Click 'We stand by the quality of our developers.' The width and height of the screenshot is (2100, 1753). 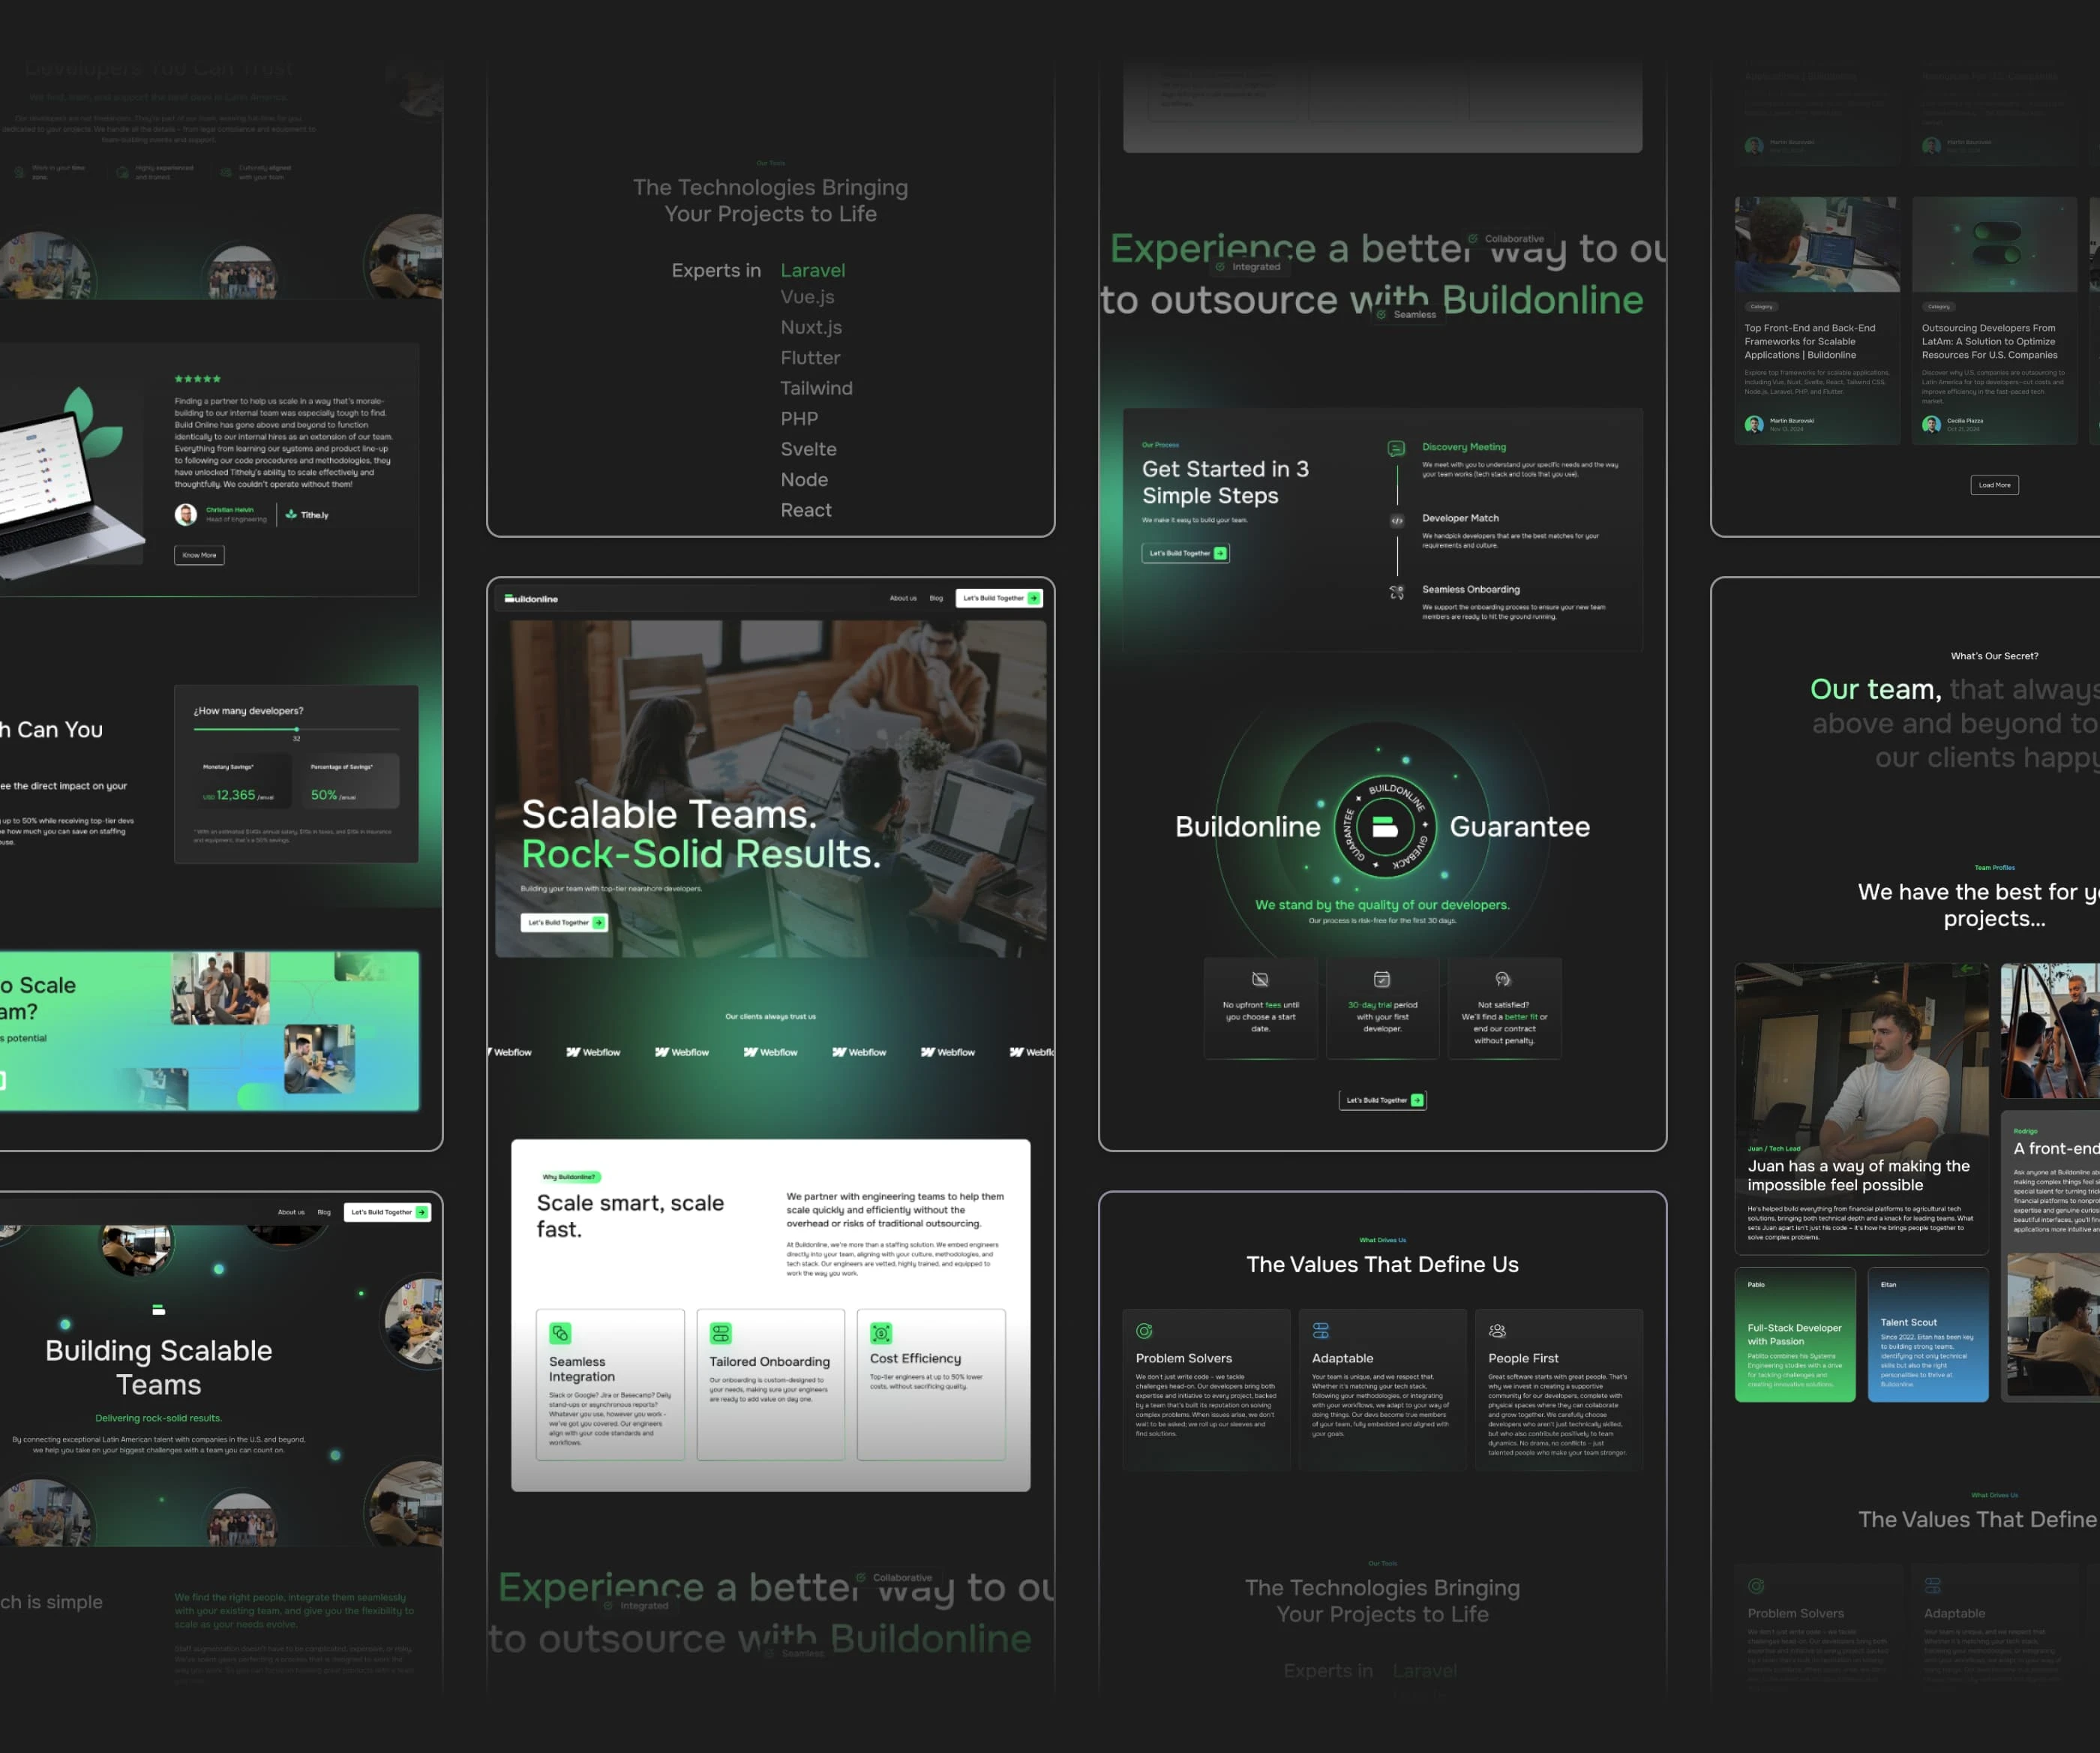coord(1382,905)
